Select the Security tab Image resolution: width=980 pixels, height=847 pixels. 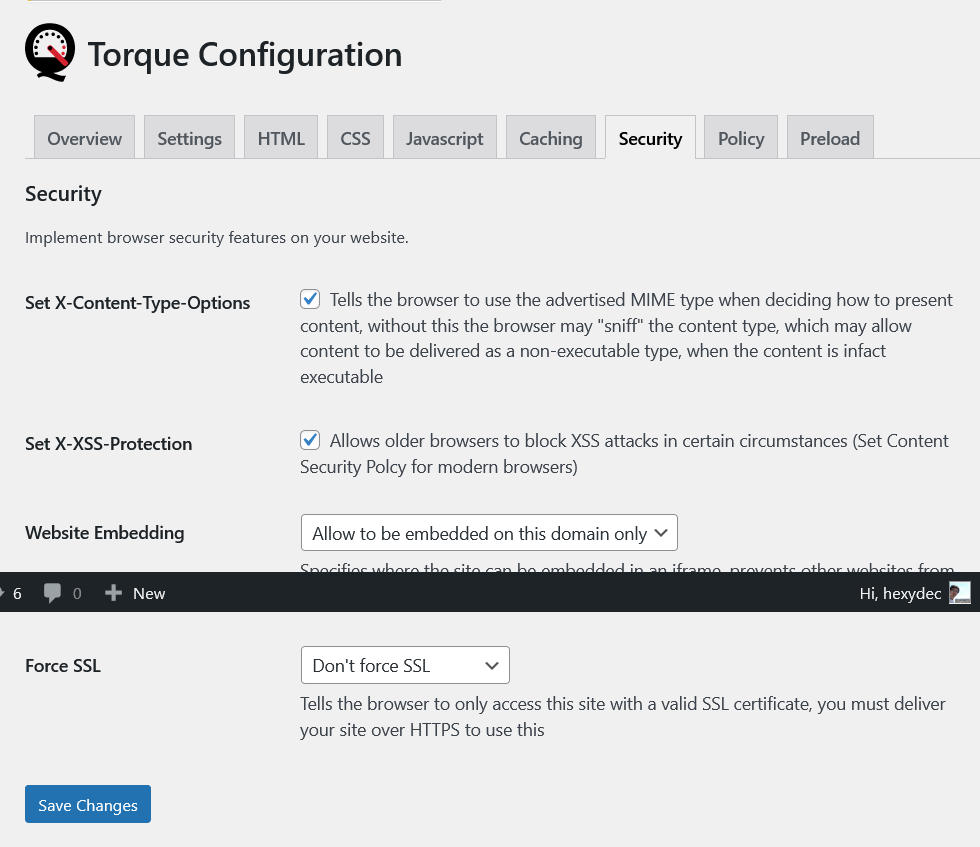coord(650,138)
